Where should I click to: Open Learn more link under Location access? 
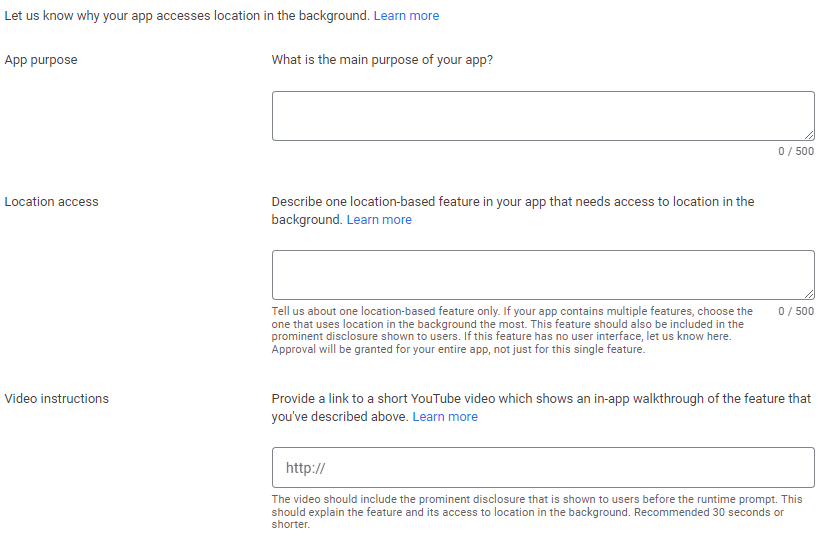coord(379,219)
